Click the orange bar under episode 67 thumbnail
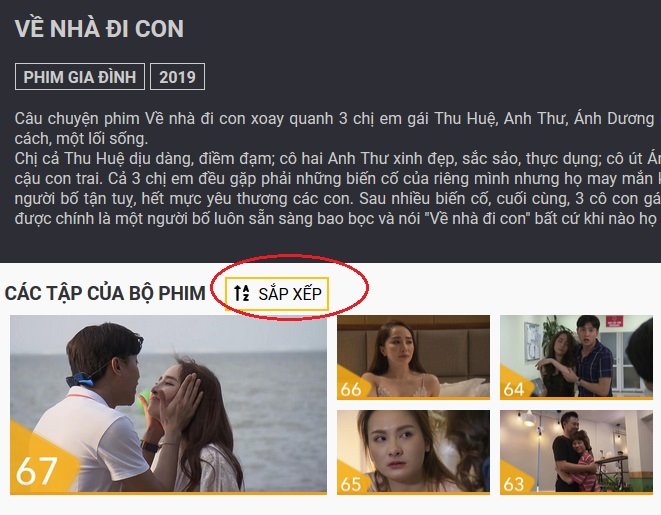The height and width of the screenshot is (515, 661). click(x=168, y=493)
